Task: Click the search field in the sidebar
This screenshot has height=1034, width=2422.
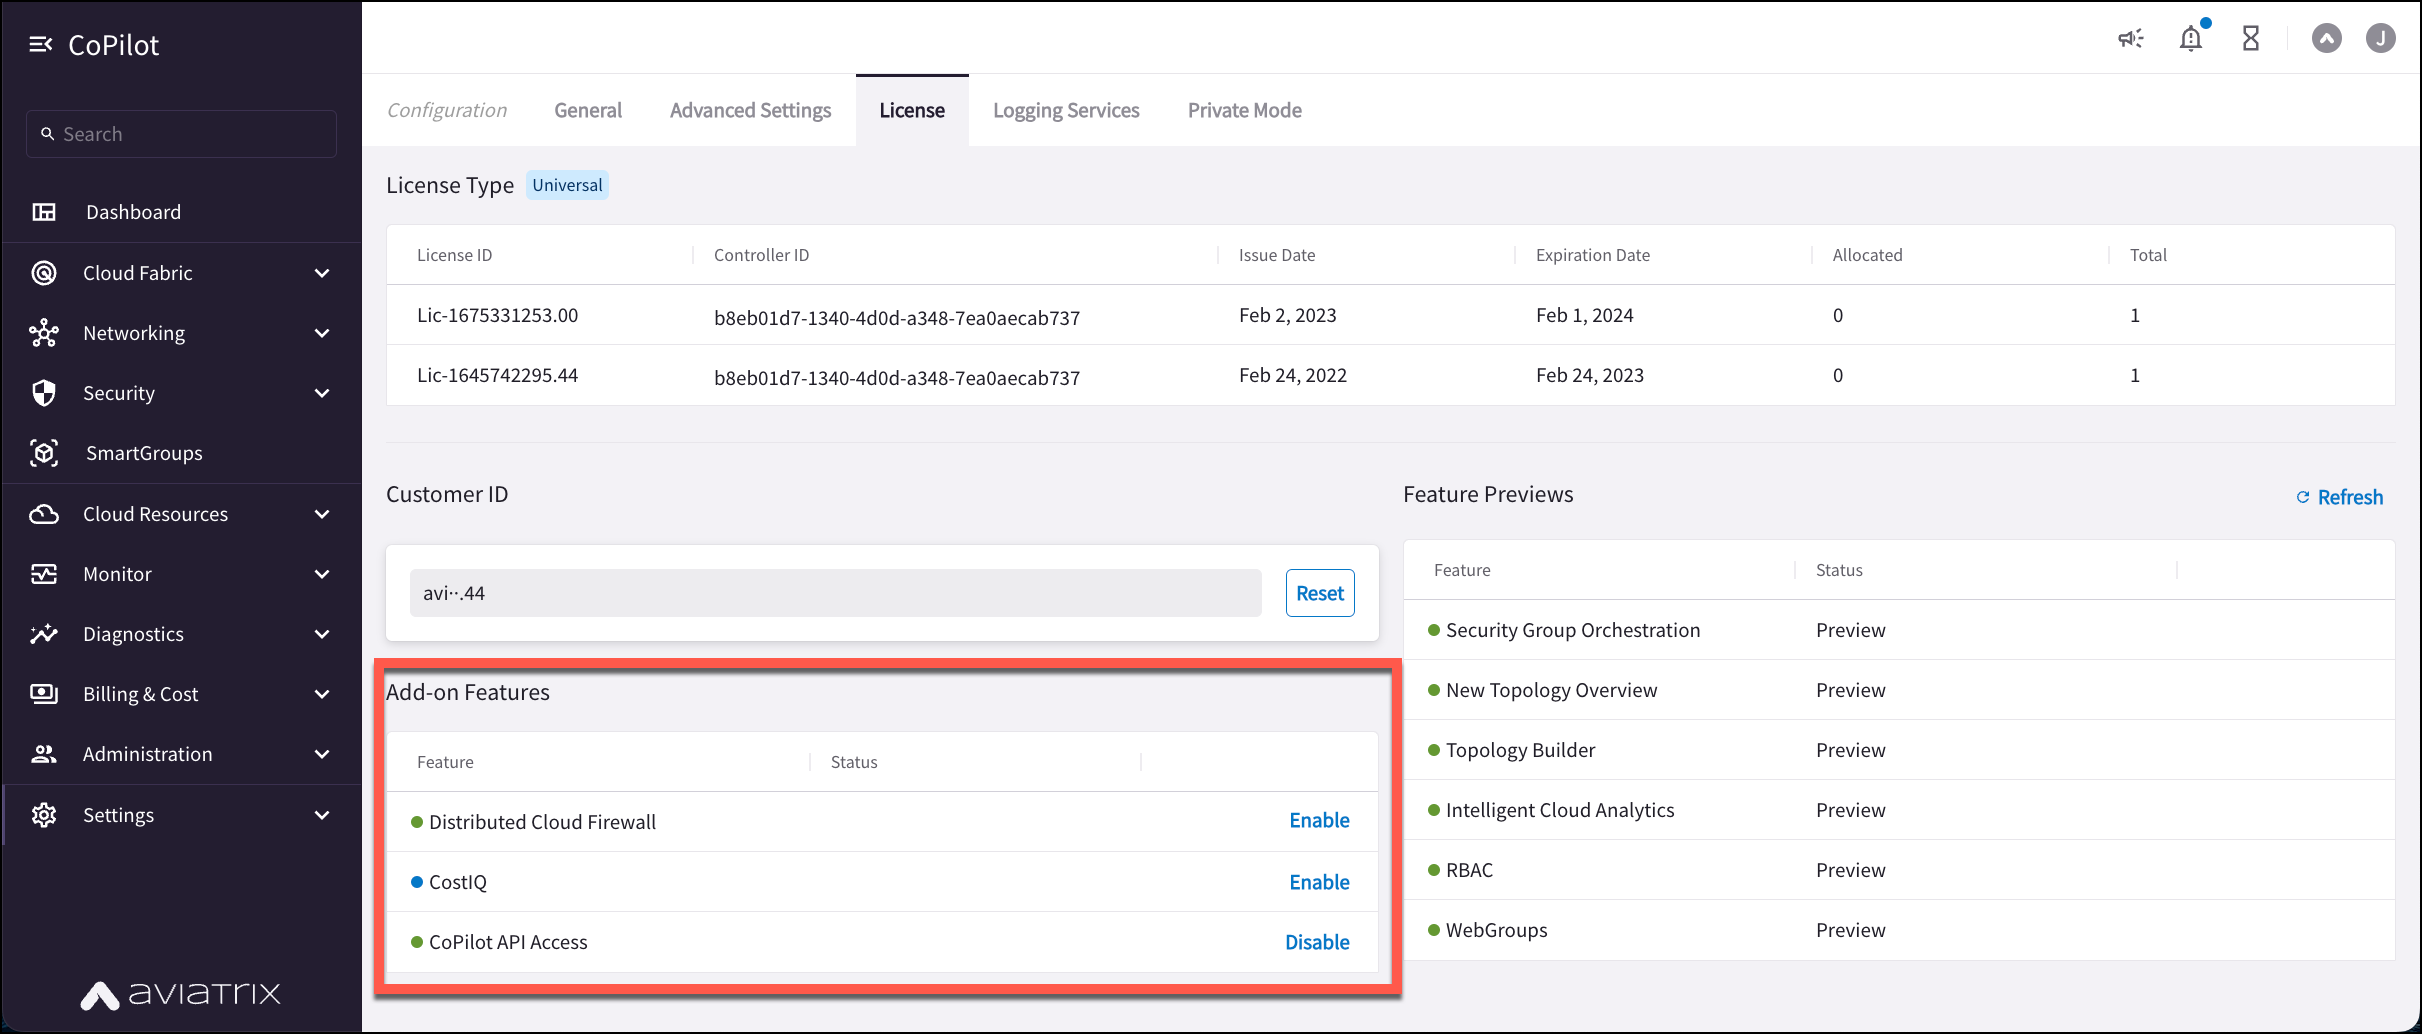Action: coord(180,133)
